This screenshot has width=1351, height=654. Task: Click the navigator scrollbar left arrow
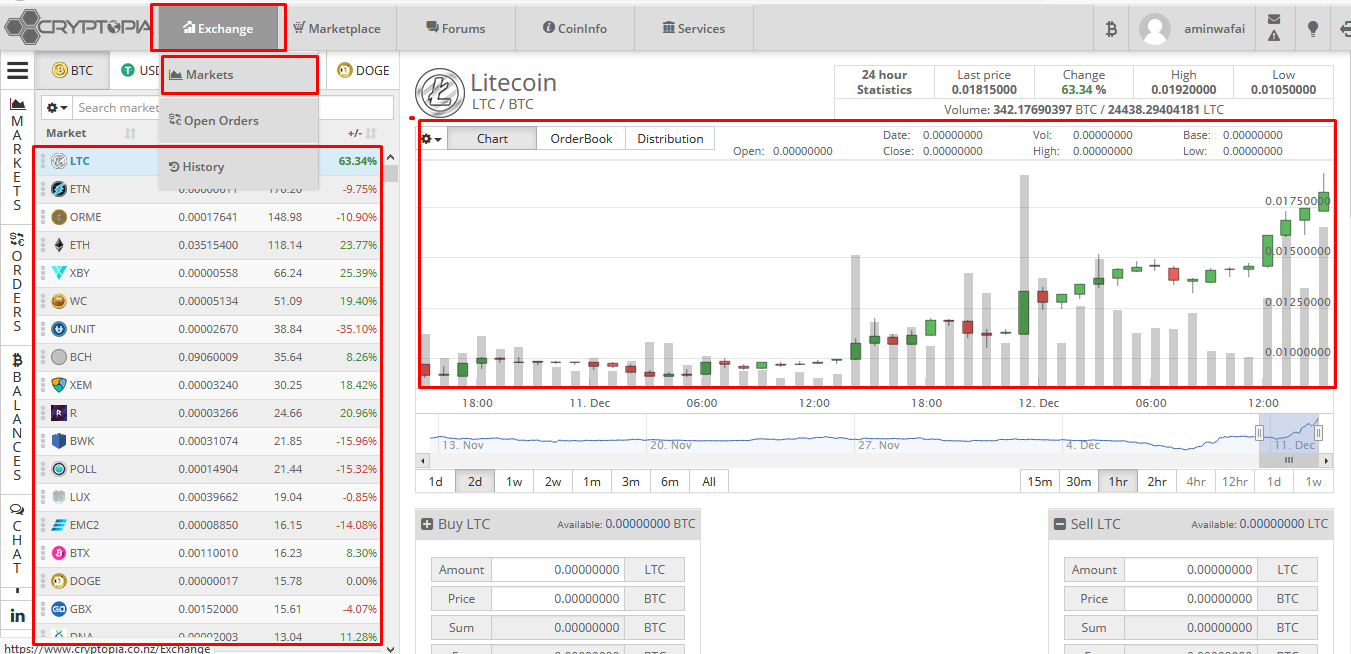(424, 461)
